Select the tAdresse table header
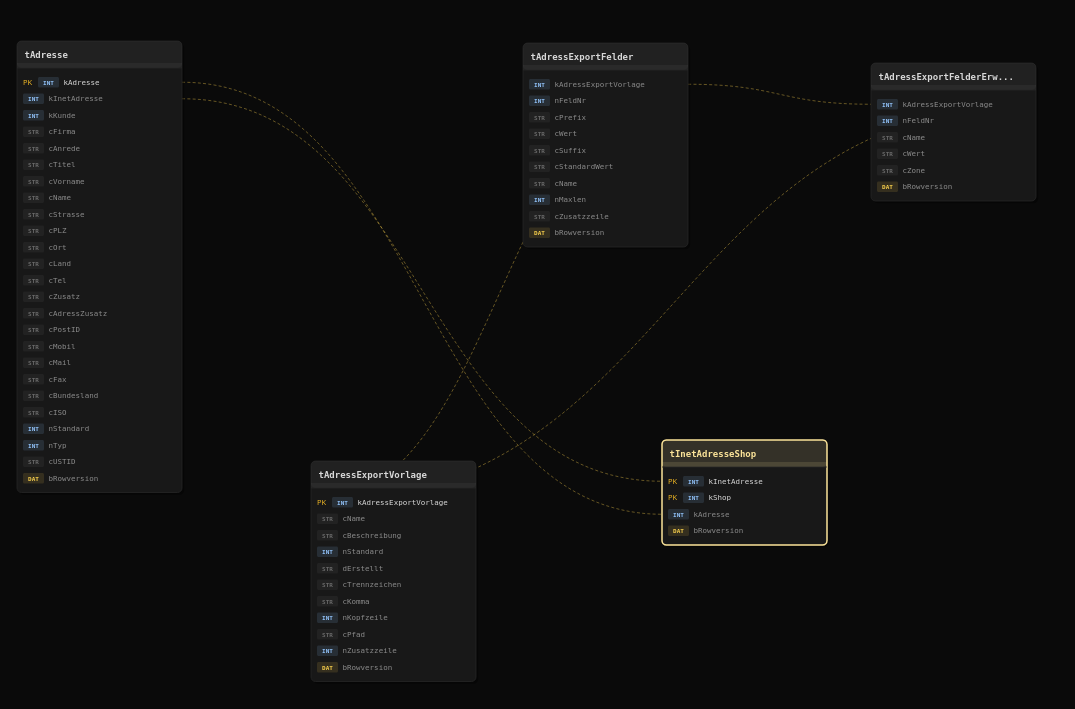The image size is (1075, 709). tap(99, 55)
